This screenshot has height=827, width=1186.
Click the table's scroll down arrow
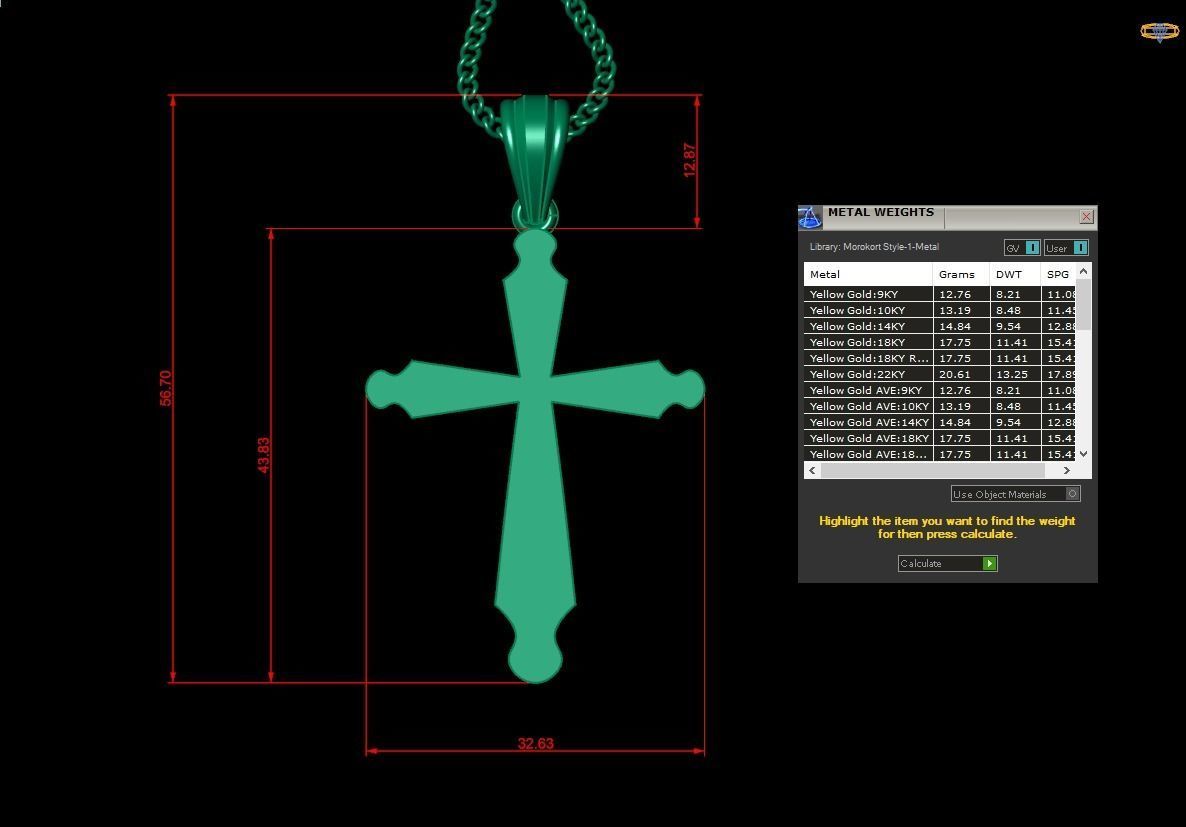[x=1083, y=453]
